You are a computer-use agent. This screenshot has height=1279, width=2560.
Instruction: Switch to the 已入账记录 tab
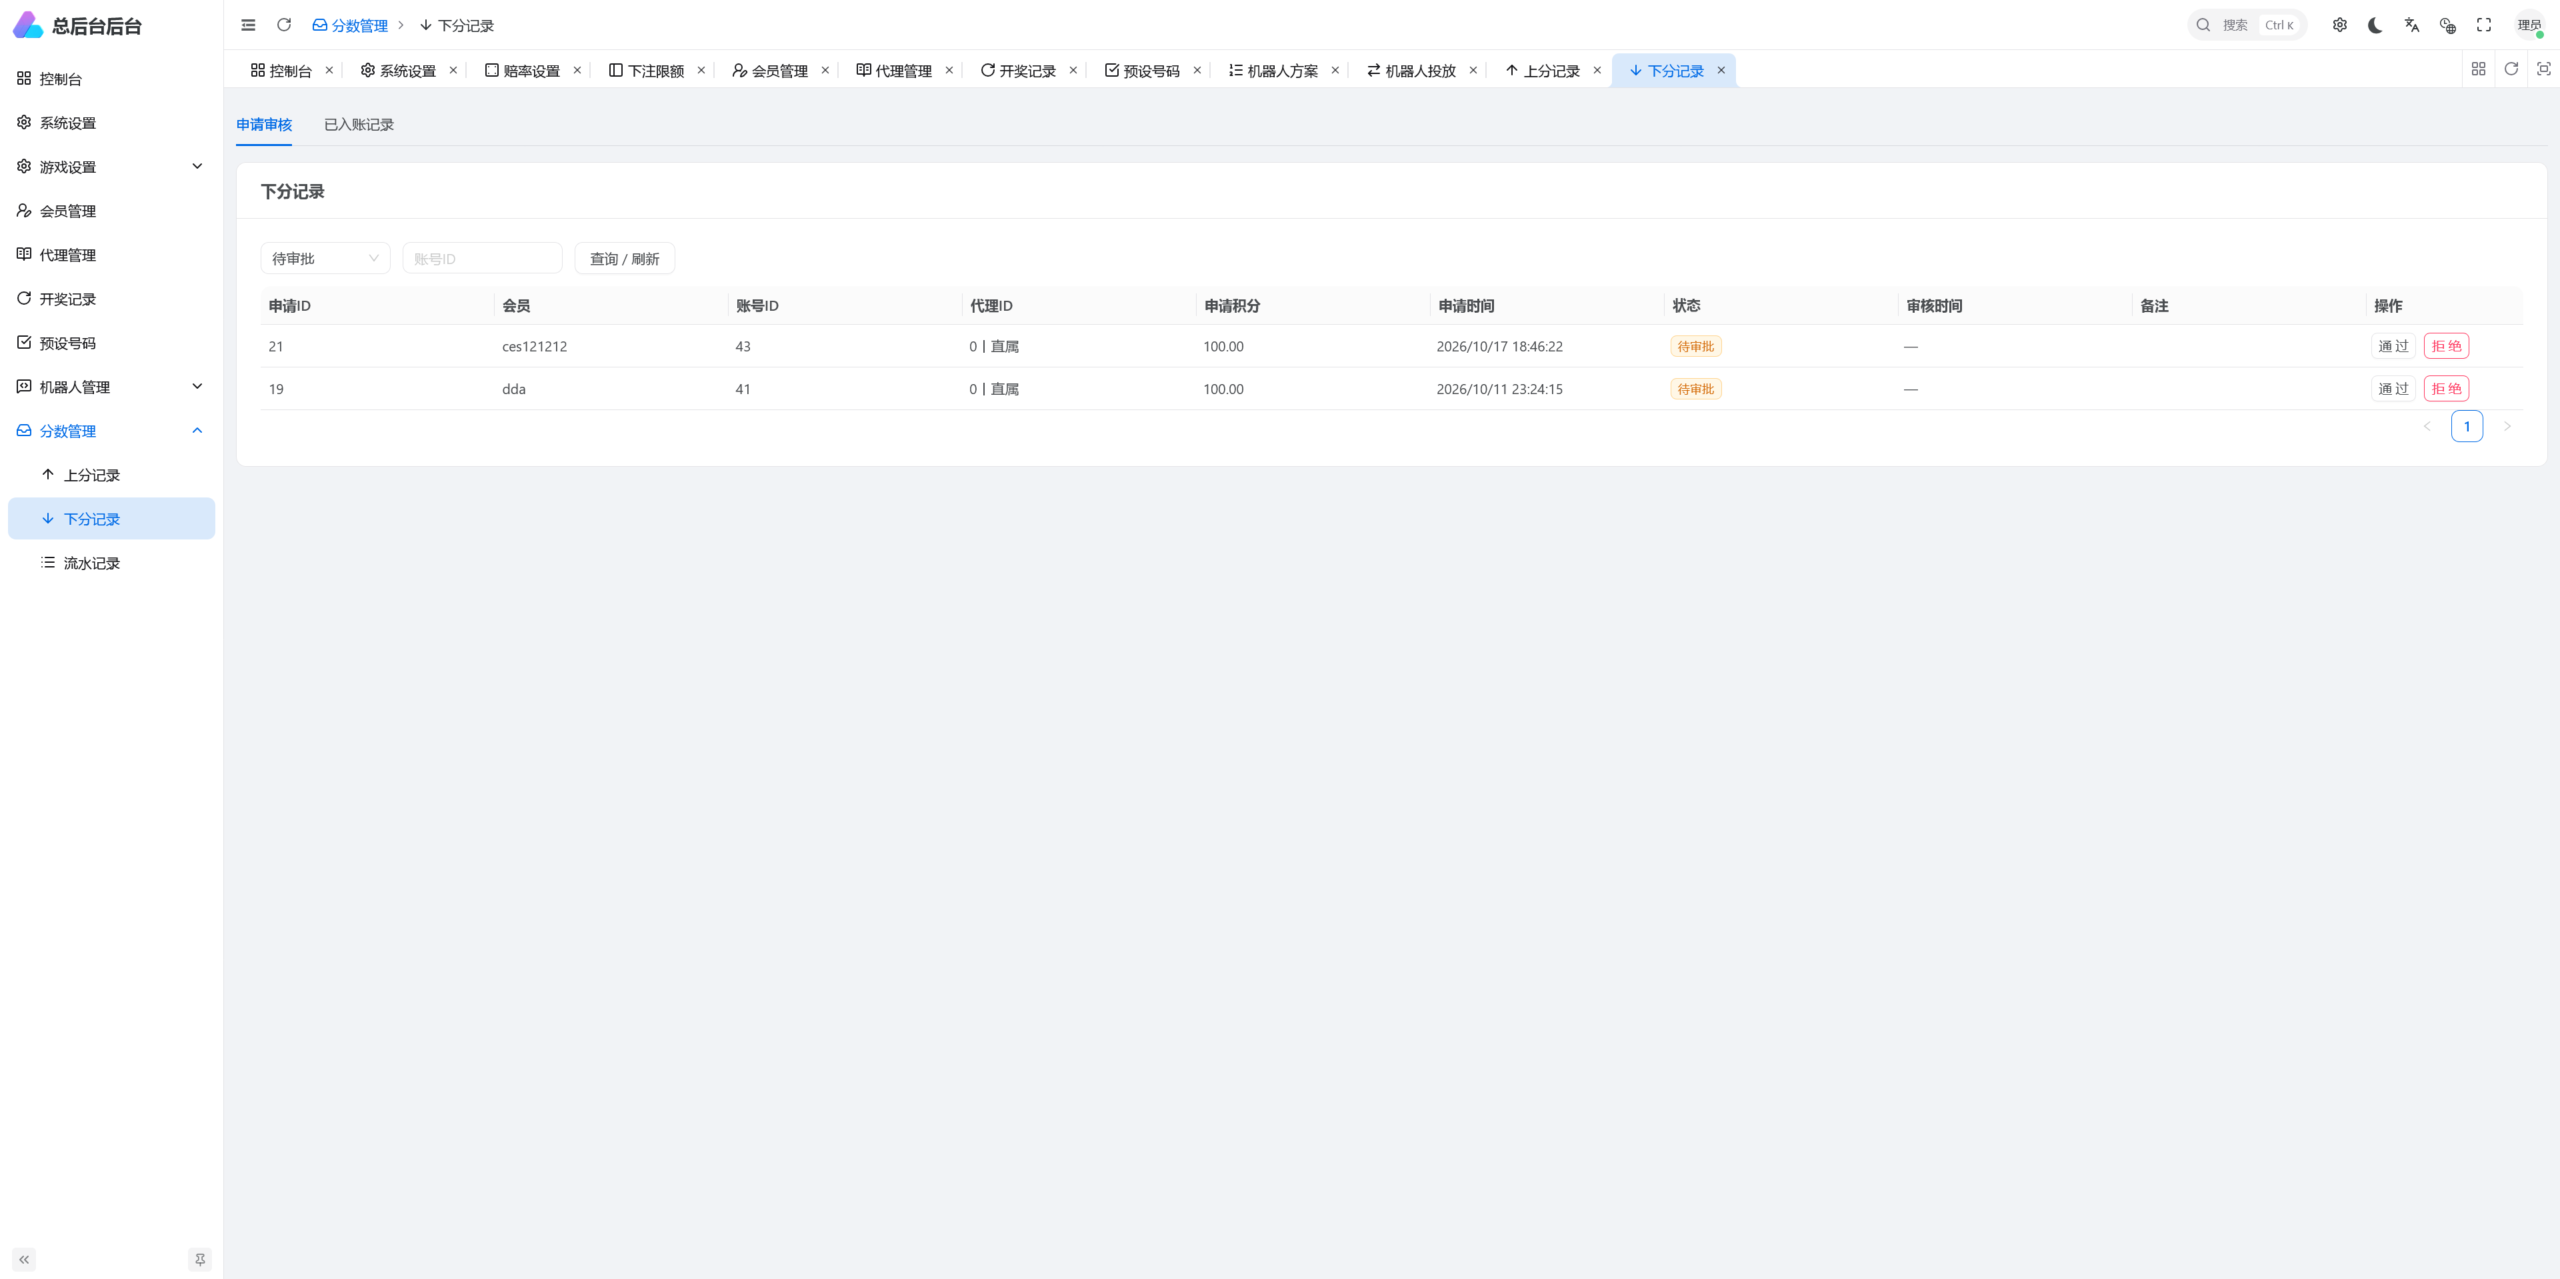359,125
